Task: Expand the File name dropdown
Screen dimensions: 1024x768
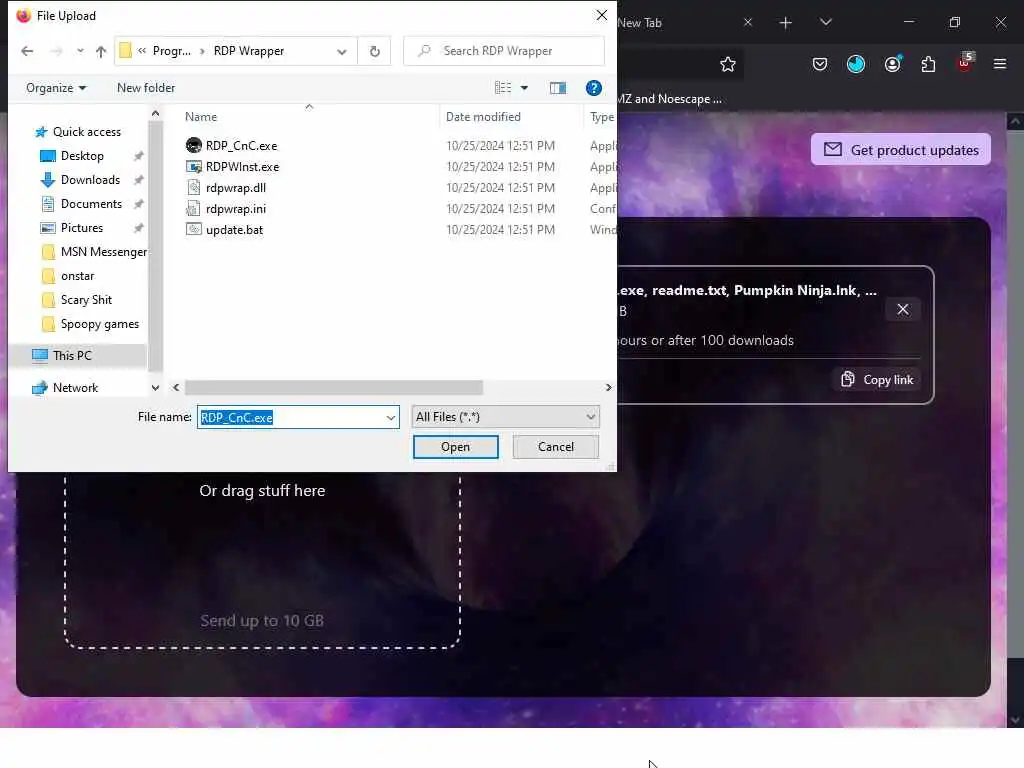Action: [x=391, y=417]
